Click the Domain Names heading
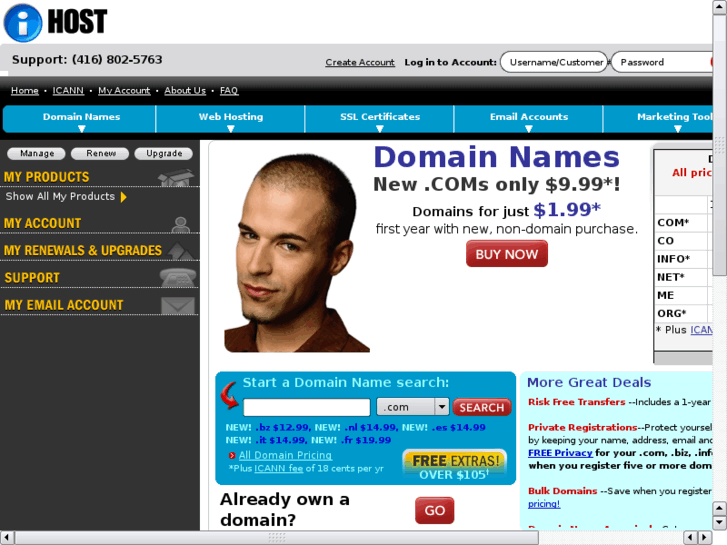This screenshot has width=727, height=545. [497, 157]
